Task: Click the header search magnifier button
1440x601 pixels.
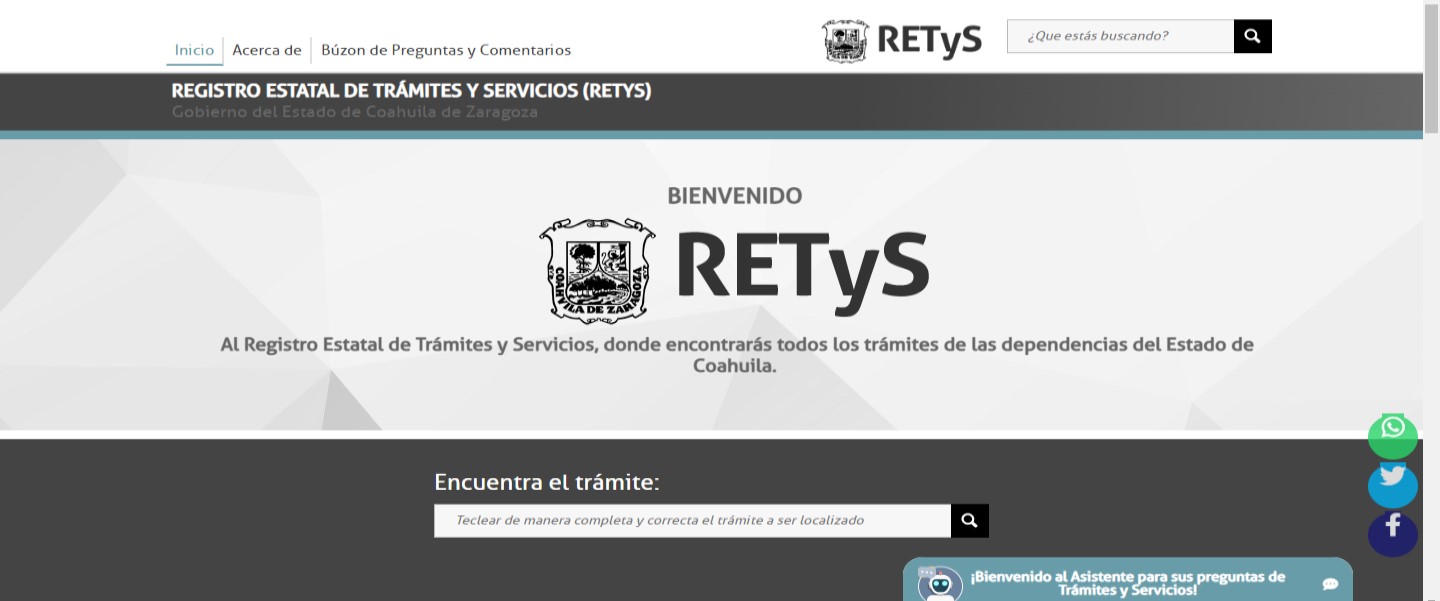Action: pyautogui.click(x=1253, y=36)
